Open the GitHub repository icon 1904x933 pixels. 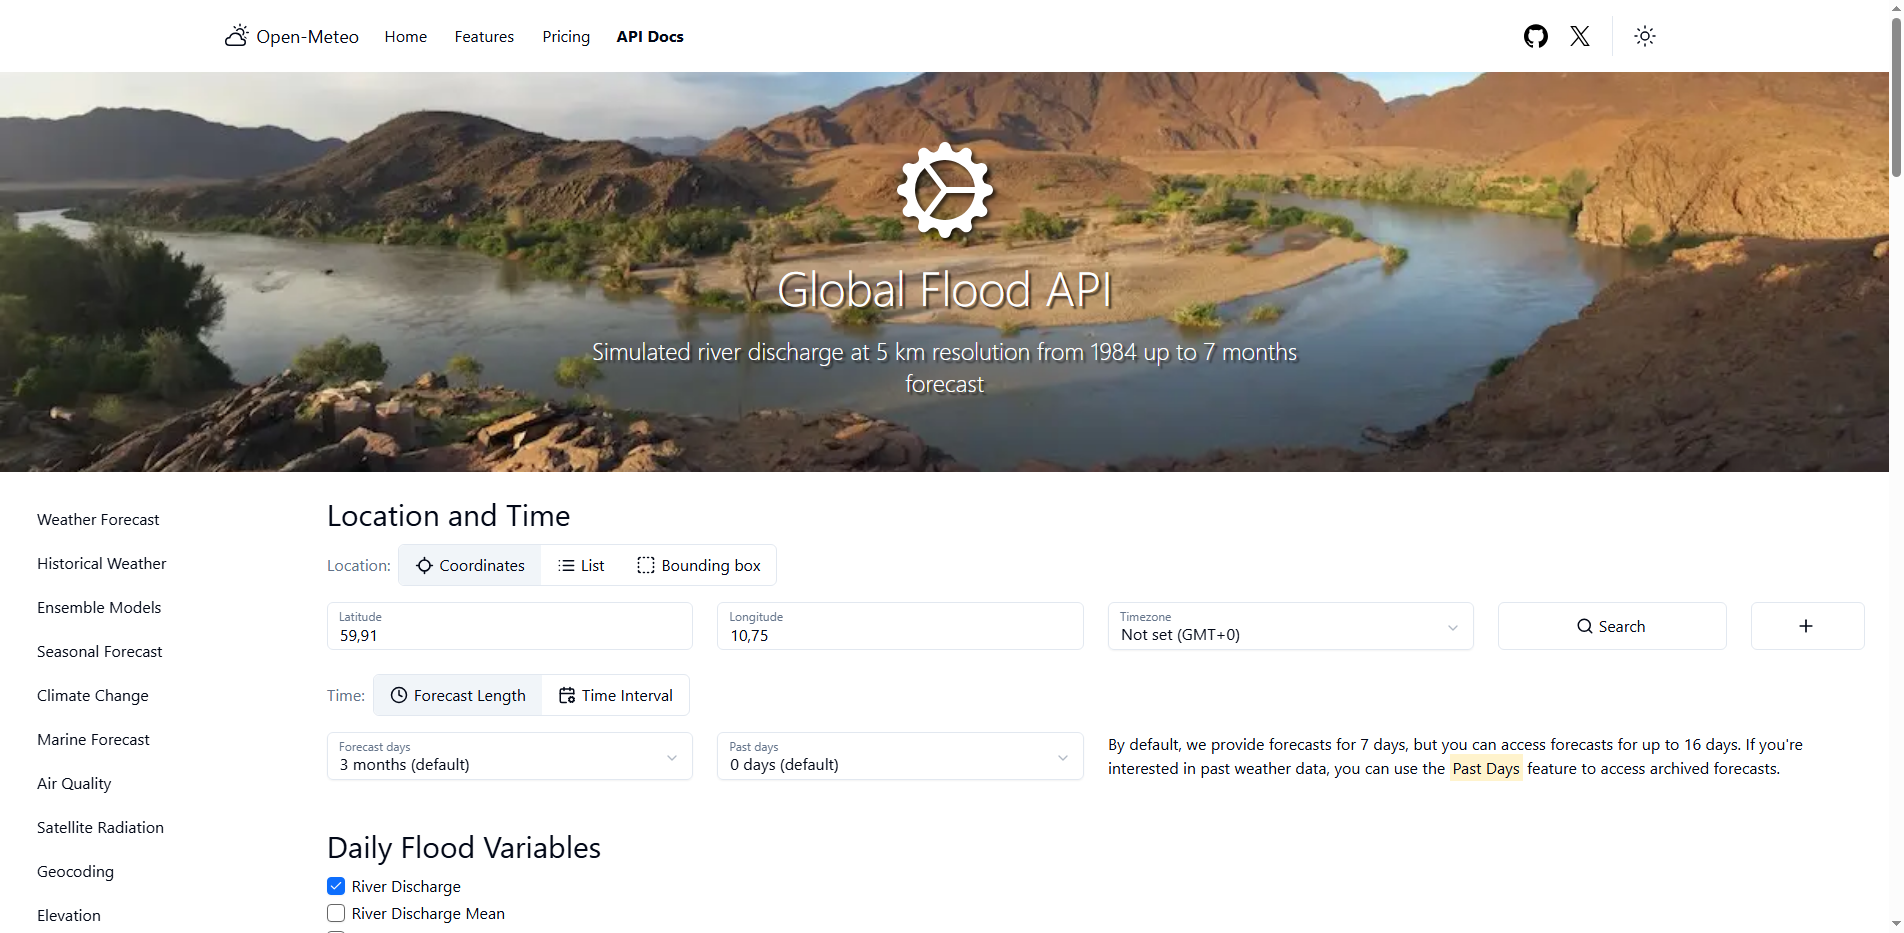click(1536, 36)
